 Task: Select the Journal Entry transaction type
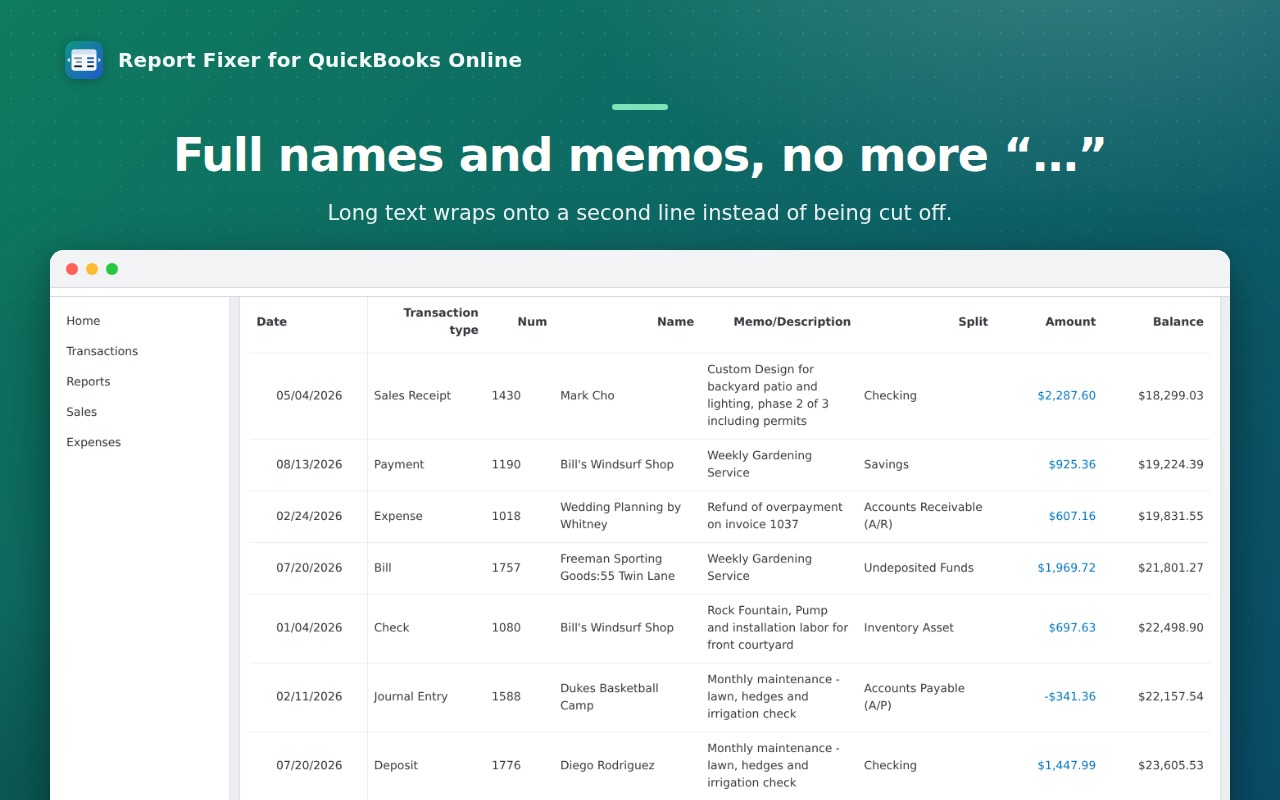tap(410, 697)
